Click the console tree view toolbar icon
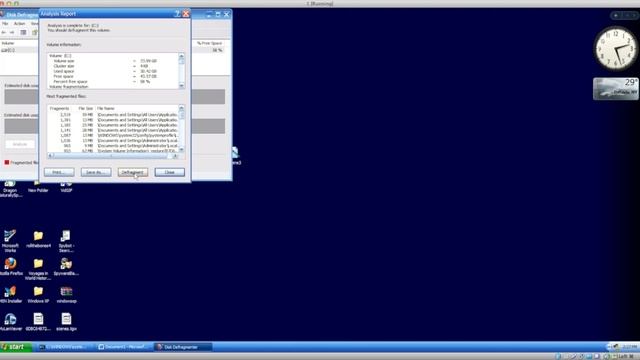 click(23, 32)
